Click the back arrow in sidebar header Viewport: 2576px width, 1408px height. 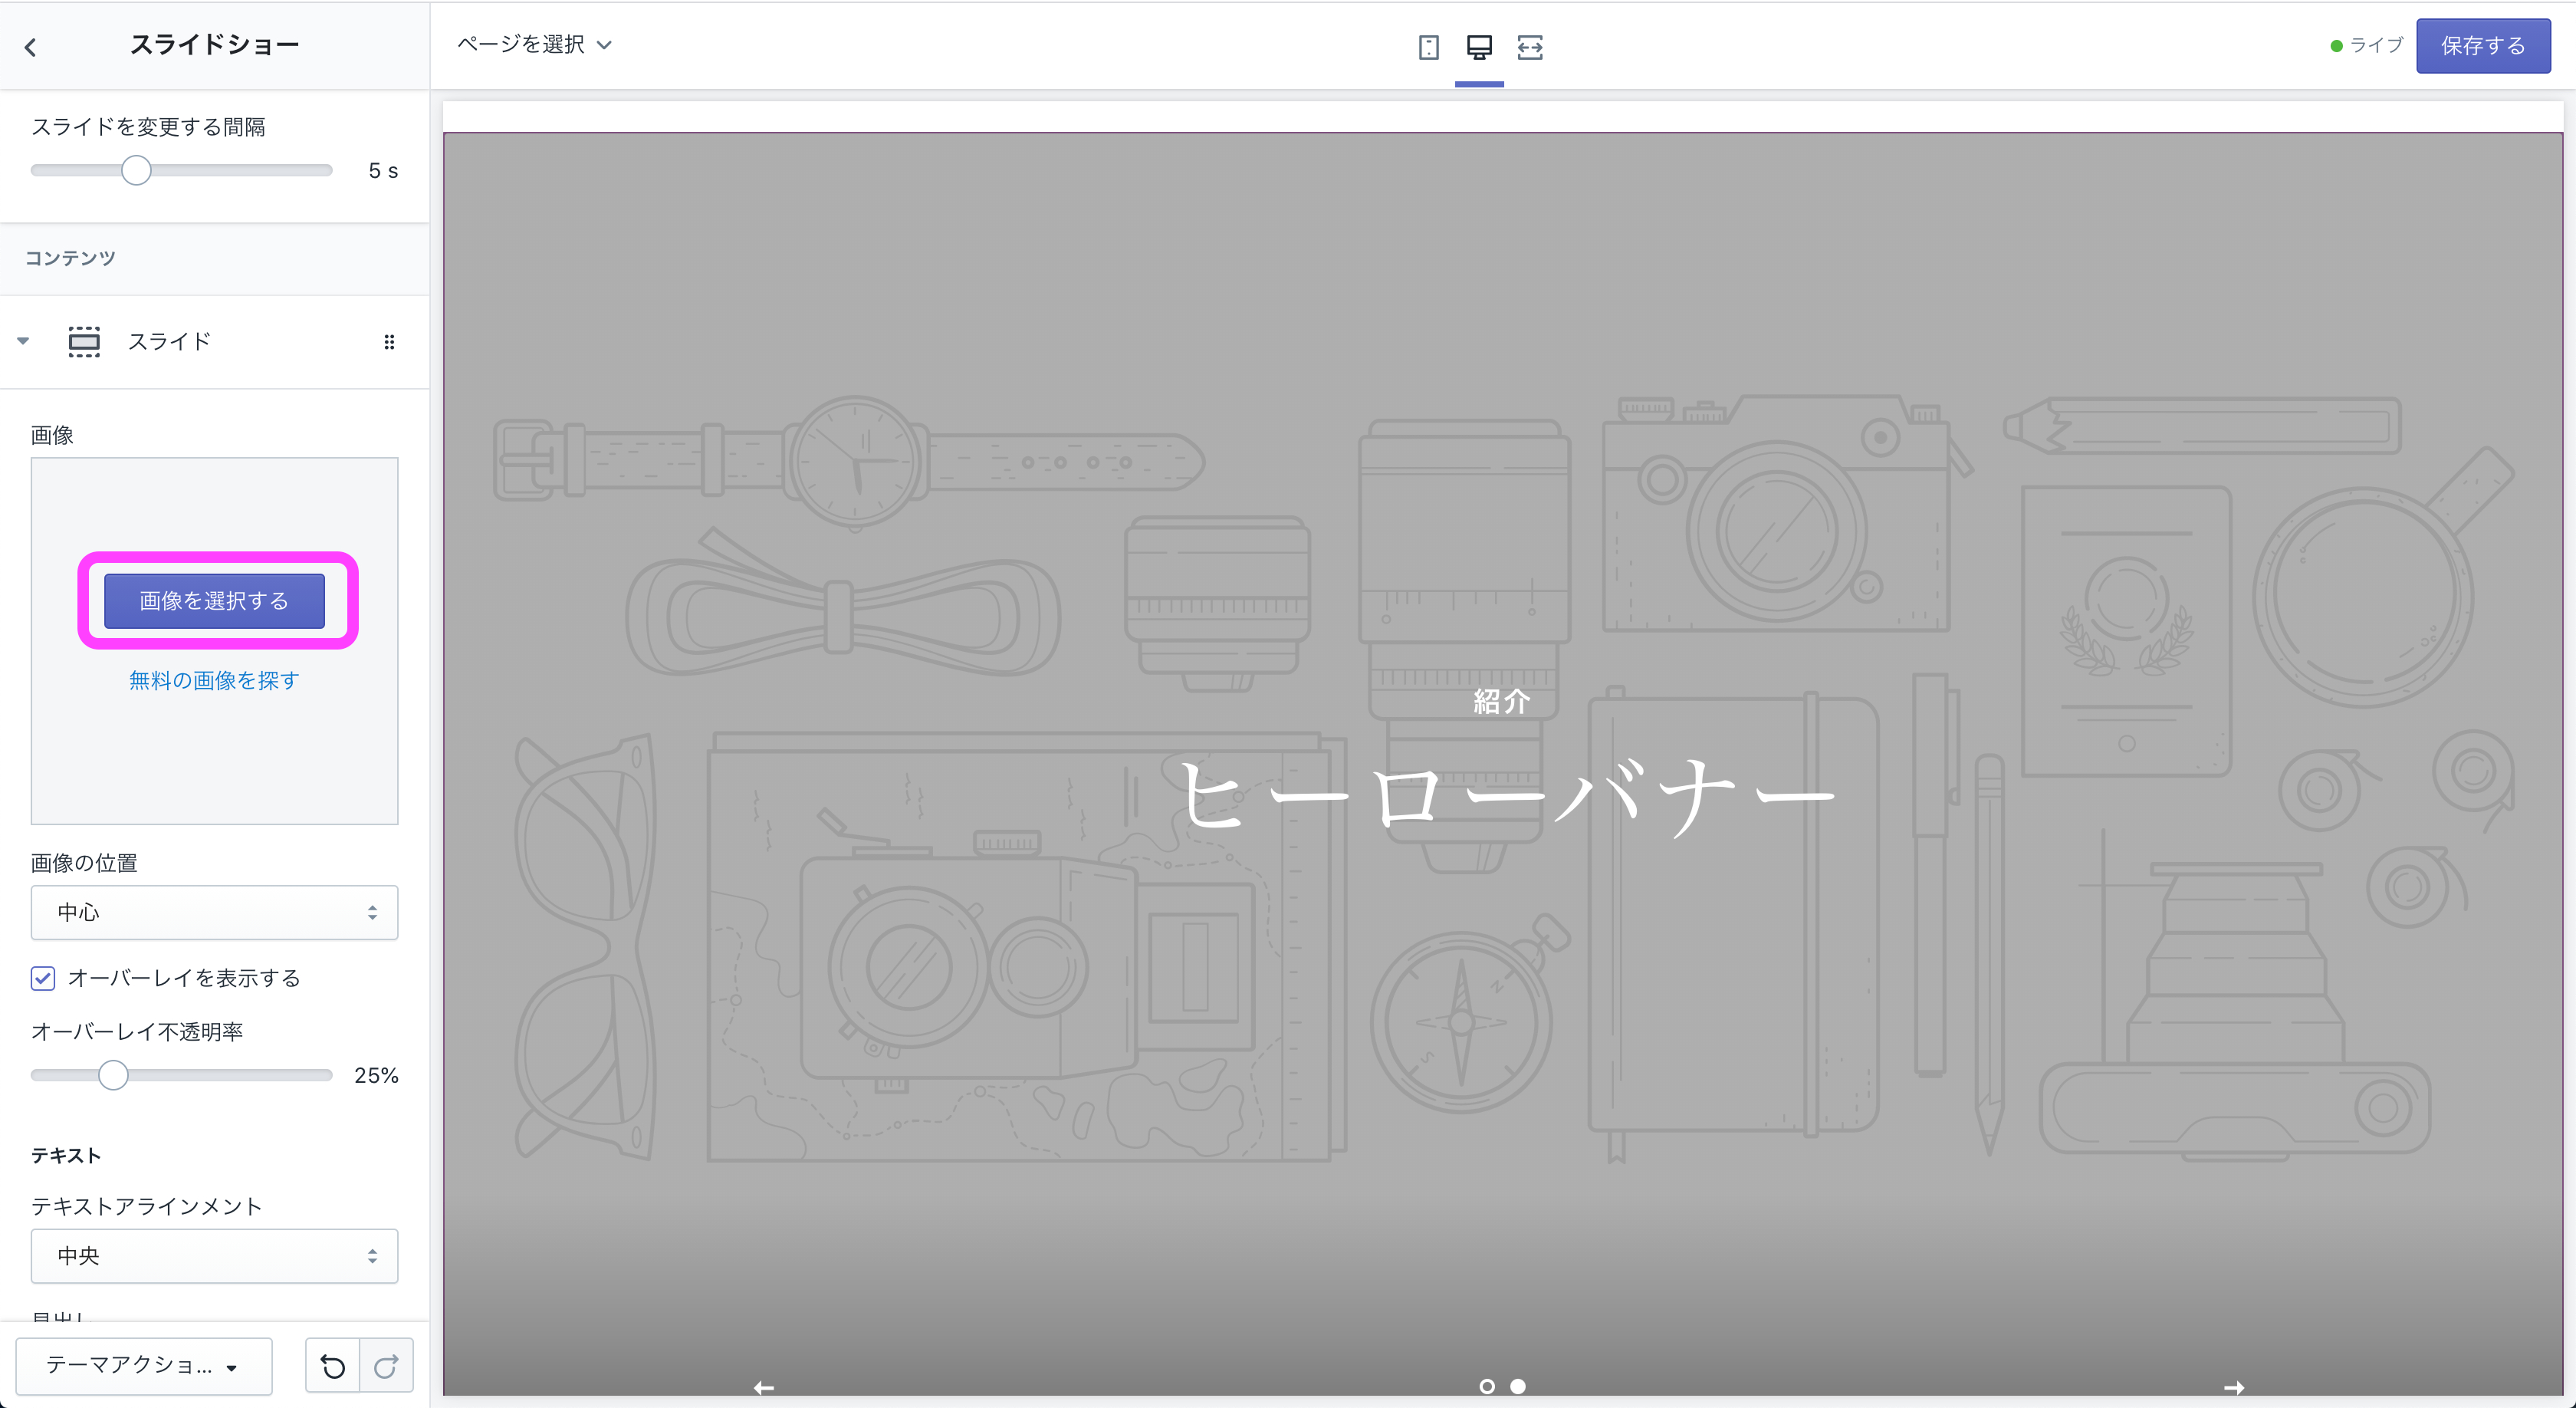click(31, 47)
